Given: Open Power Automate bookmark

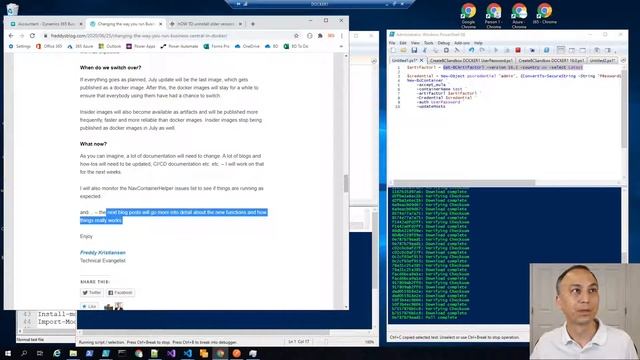Looking at the screenshot, I should 179,47.
